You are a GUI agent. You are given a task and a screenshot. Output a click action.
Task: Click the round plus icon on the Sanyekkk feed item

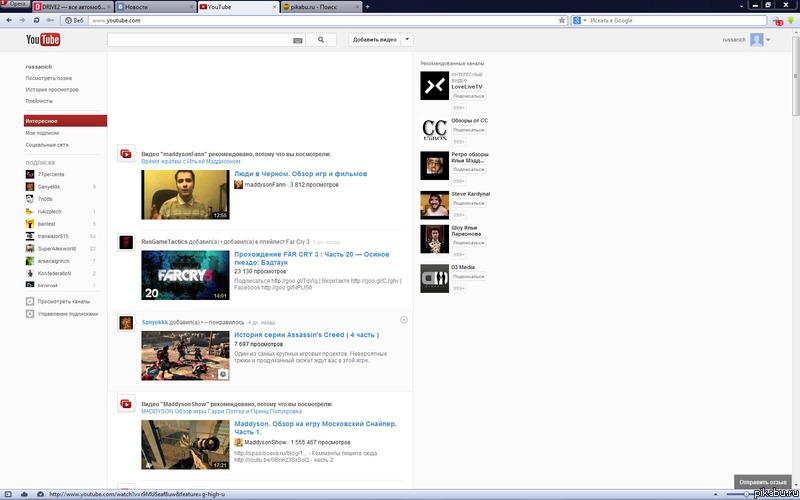[404, 320]
